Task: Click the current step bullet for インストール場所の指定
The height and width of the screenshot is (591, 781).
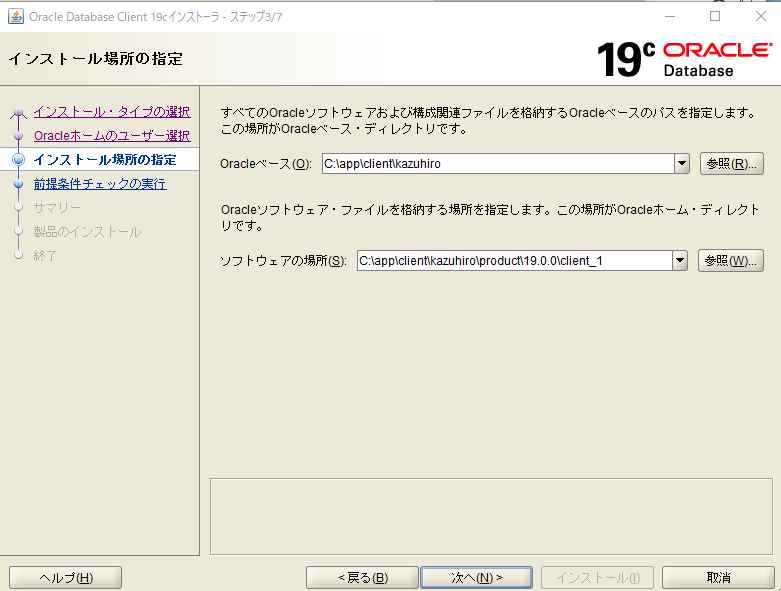Action: pos(17,160)
